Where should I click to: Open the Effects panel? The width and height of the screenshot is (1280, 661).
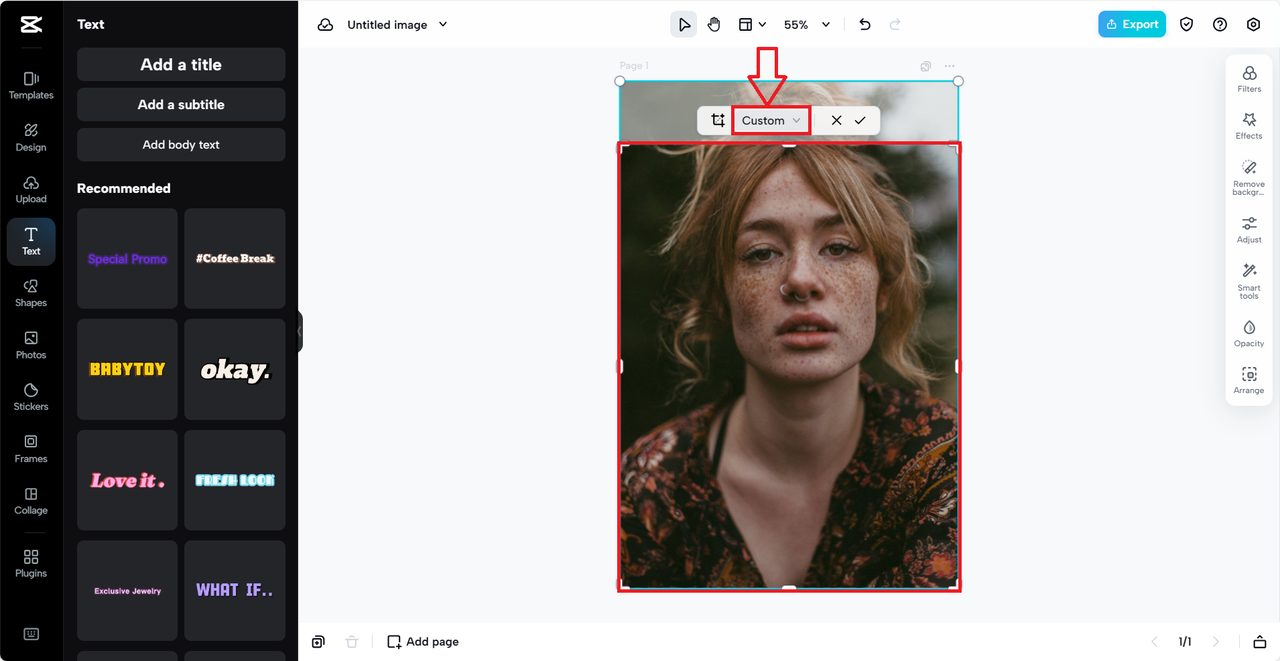pos(1249,126)
